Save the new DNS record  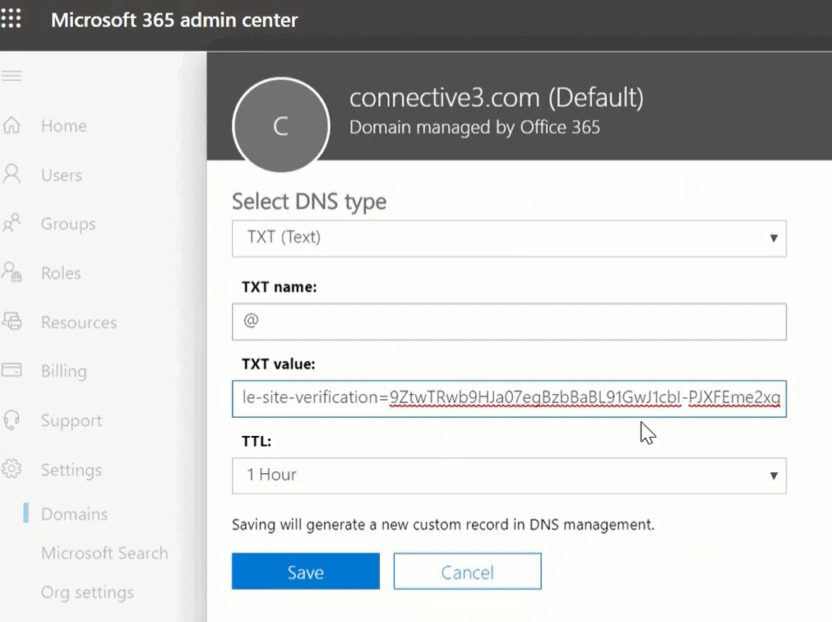point(305,572)
